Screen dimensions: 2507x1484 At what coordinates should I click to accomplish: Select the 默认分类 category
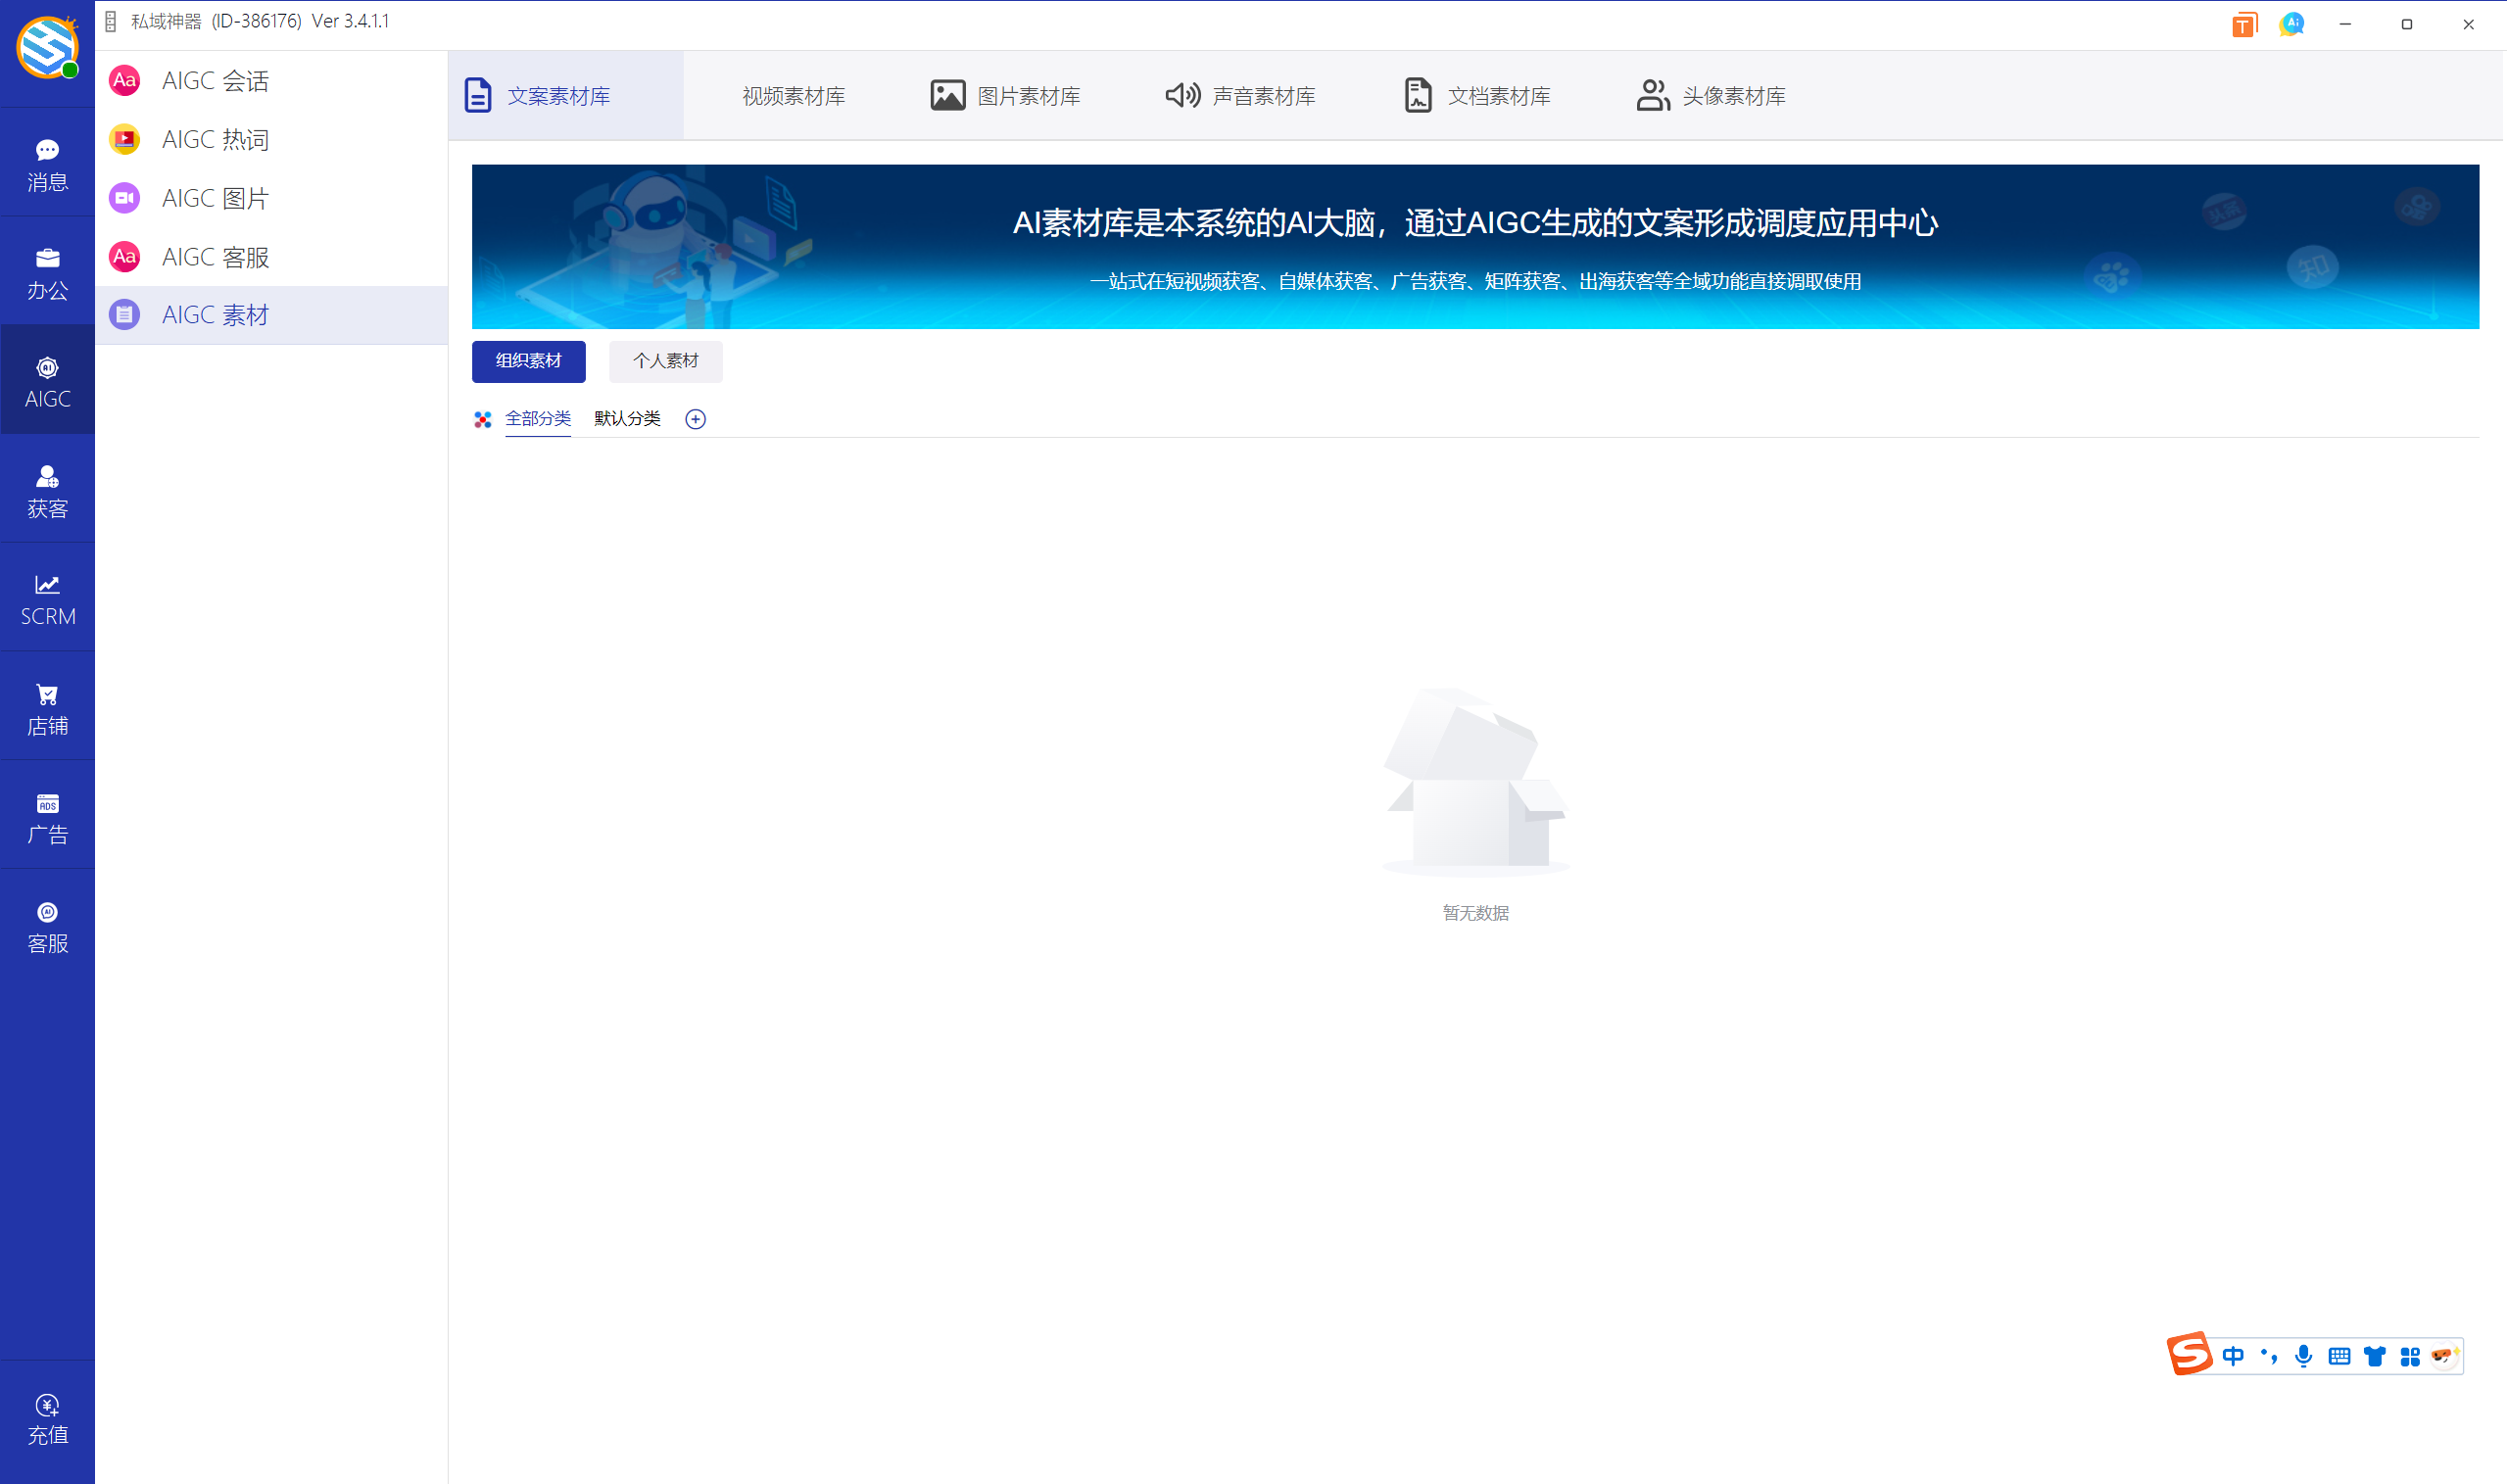coord(626,419)
